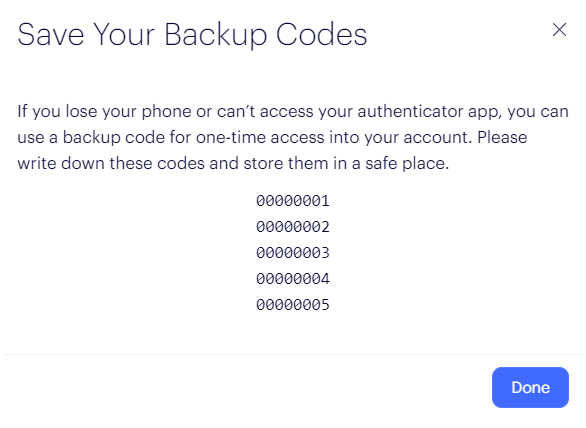Click the words write down in text

[x=61, y=163]
